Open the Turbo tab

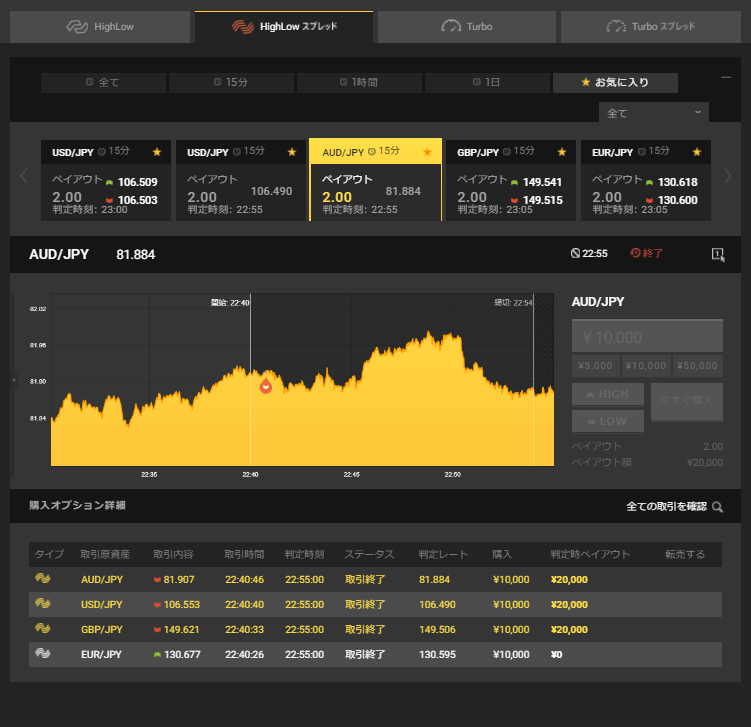tap(467, 27)
